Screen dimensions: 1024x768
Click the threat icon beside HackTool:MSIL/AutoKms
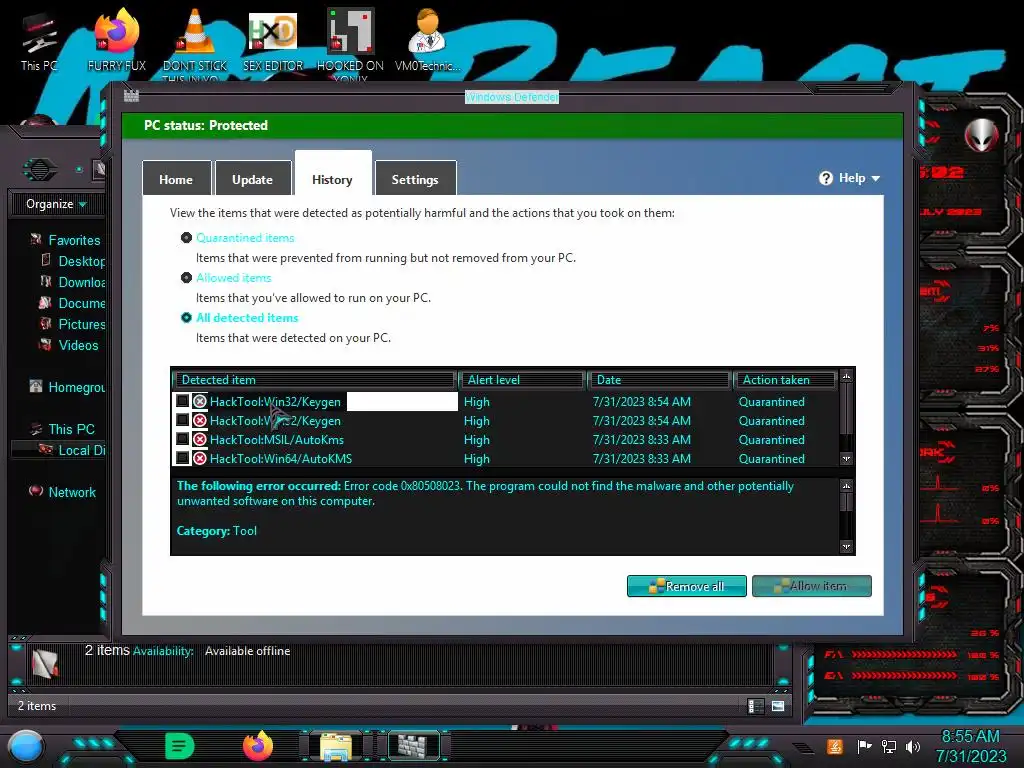coord(200,440)
